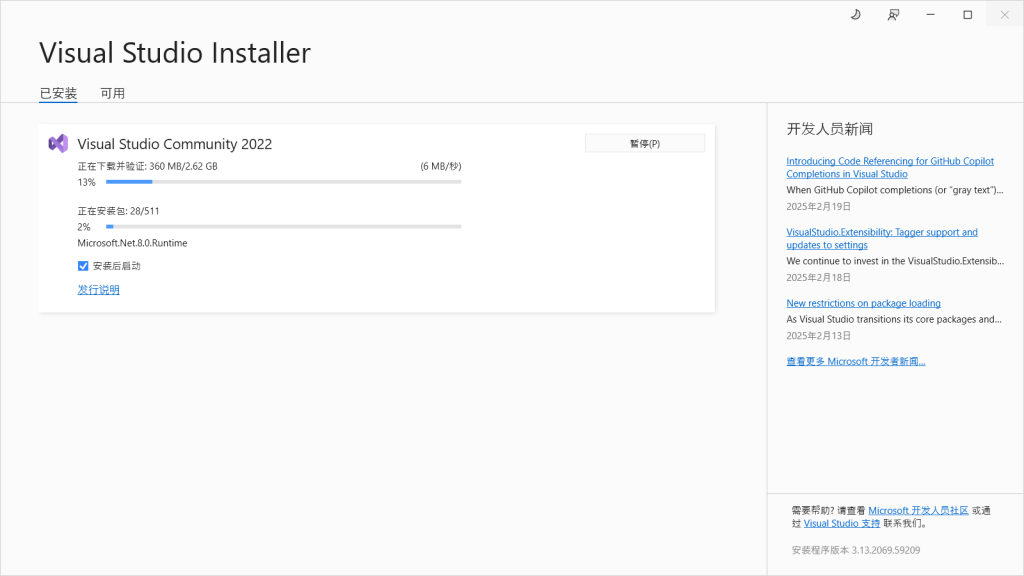Maximize the installer window
Screen dimensions: 1024x576
[967, 14]
